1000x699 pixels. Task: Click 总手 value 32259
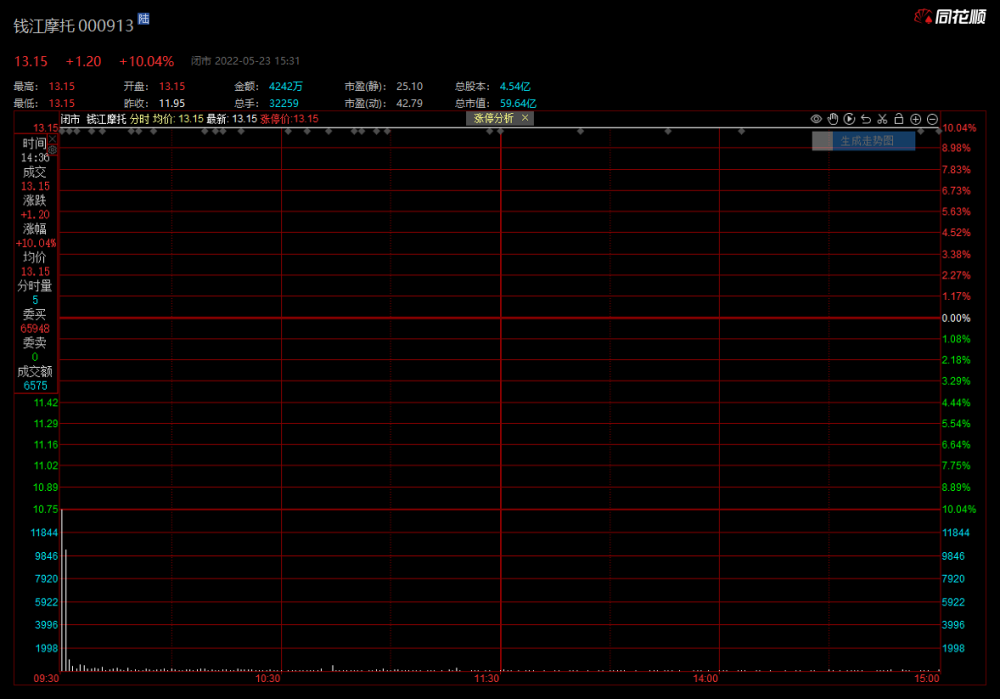point(284,103)
